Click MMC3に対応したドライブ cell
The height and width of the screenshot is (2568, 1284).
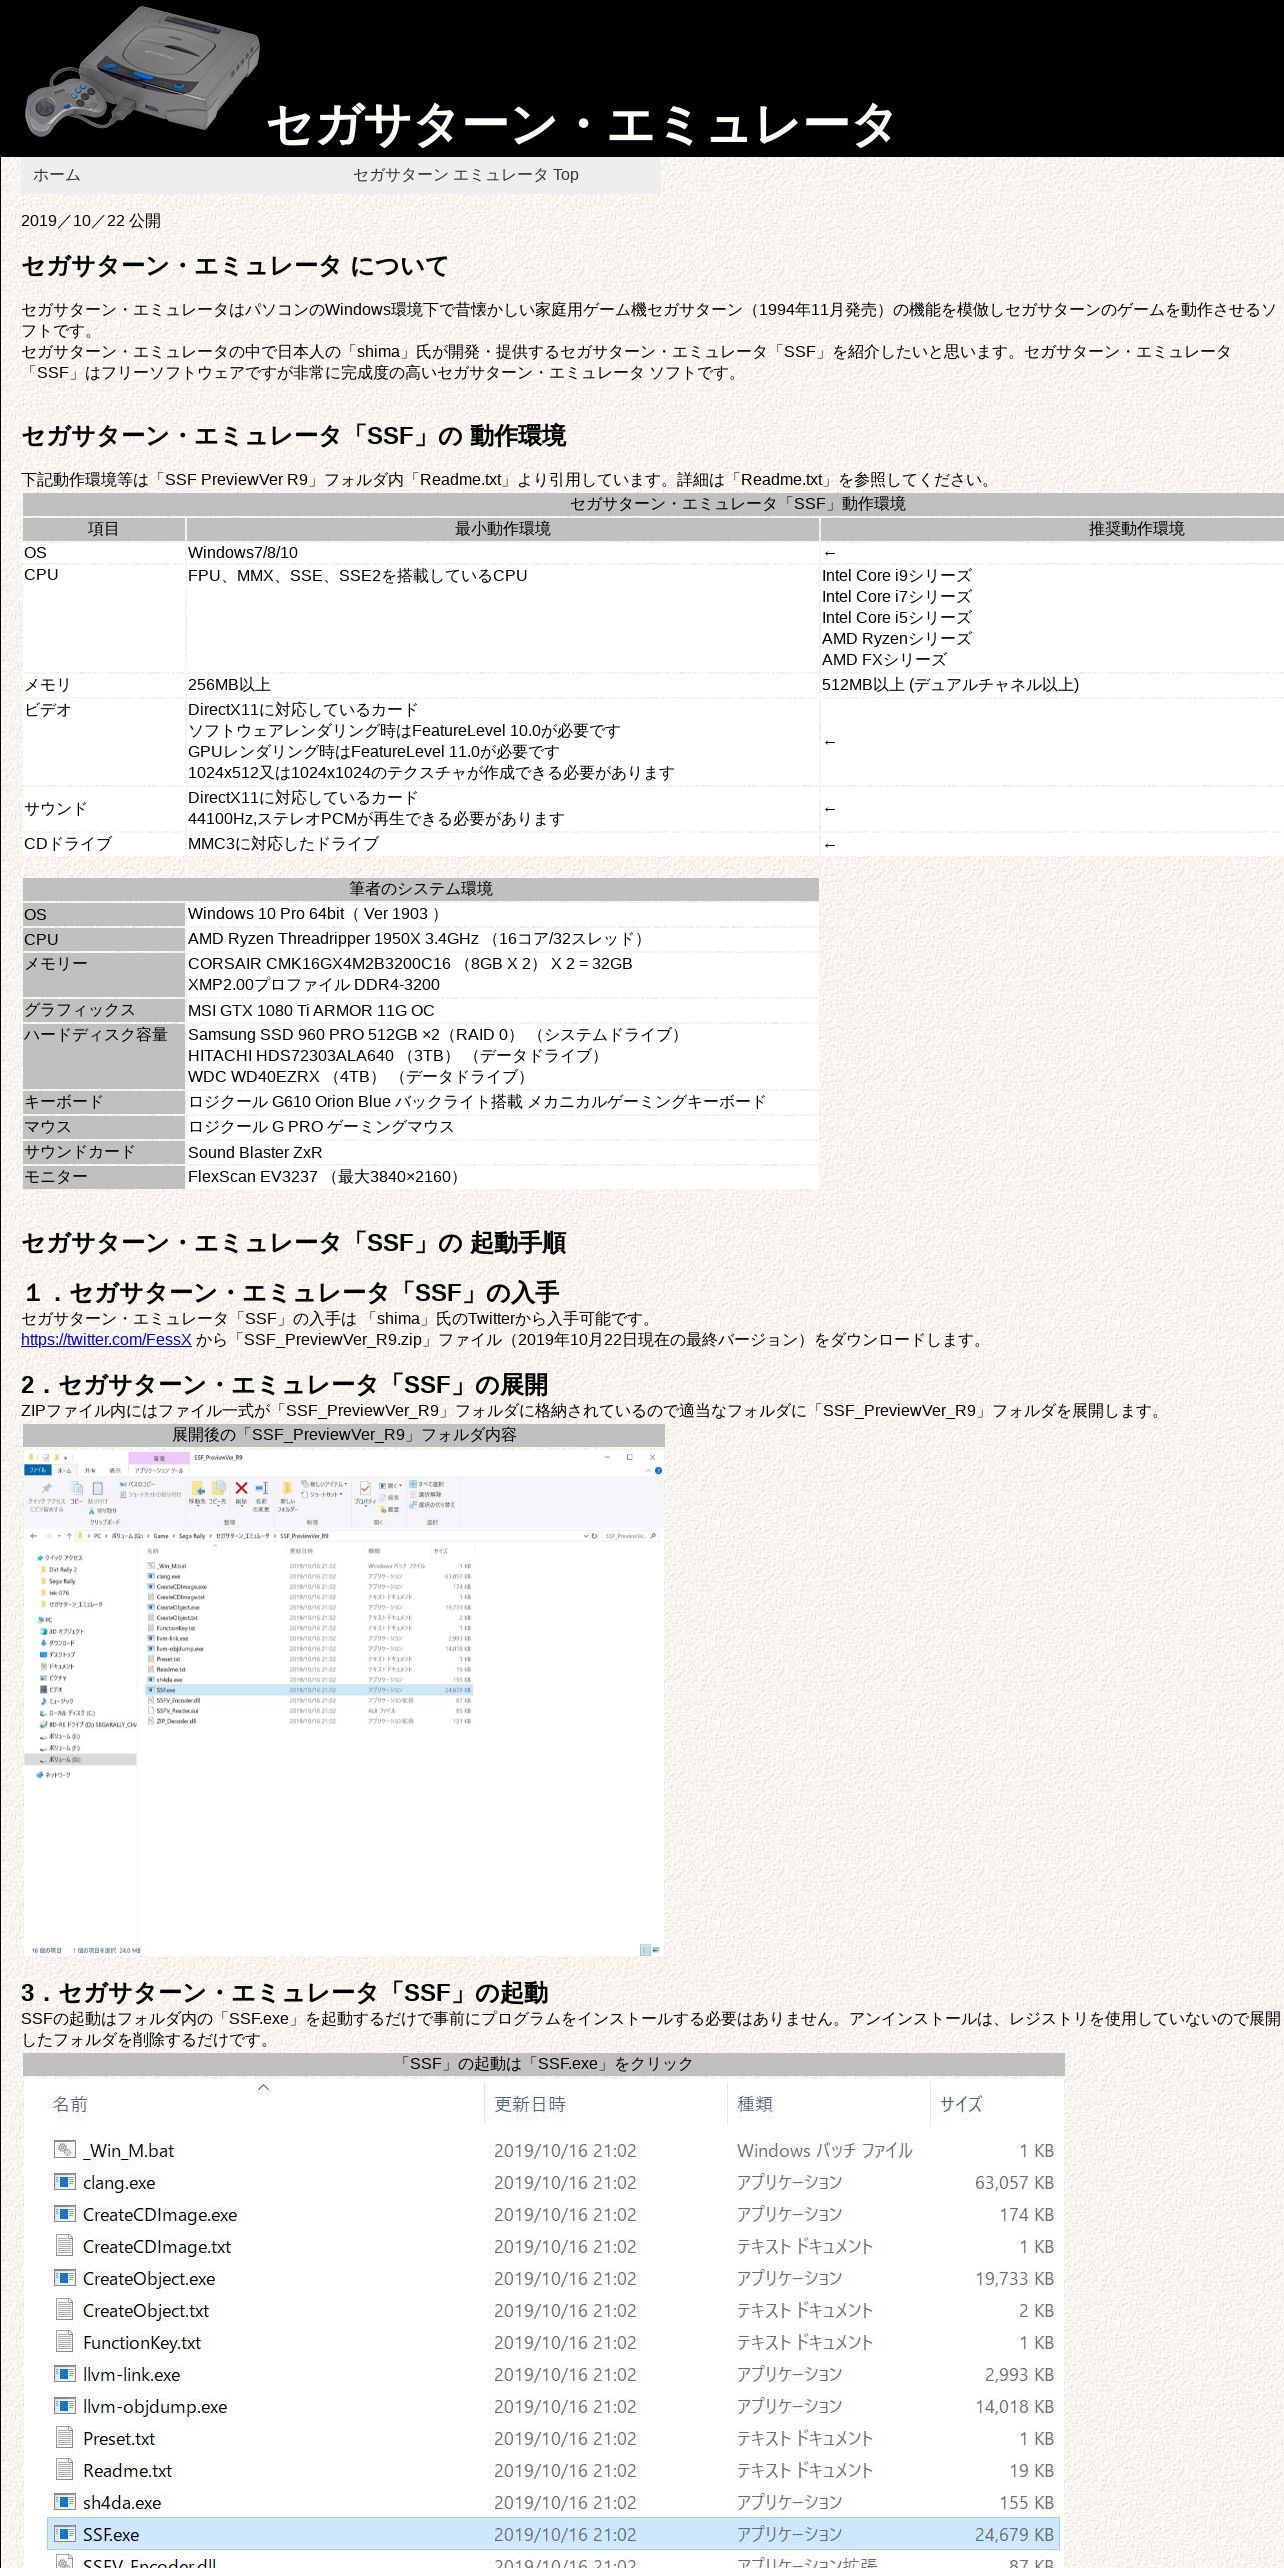(x=502, y=844)
